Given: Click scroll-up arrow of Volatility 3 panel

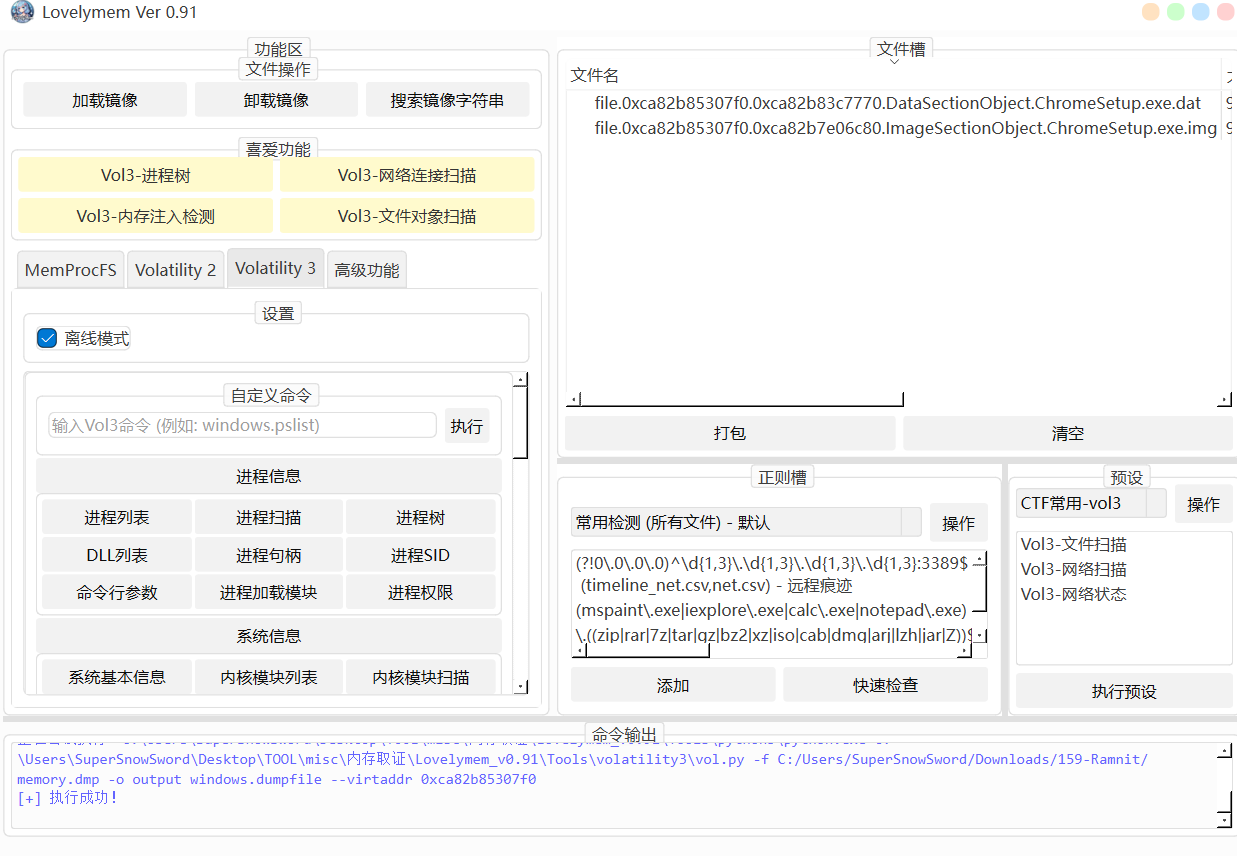Looking at the screenshot, I should (520, 380).
